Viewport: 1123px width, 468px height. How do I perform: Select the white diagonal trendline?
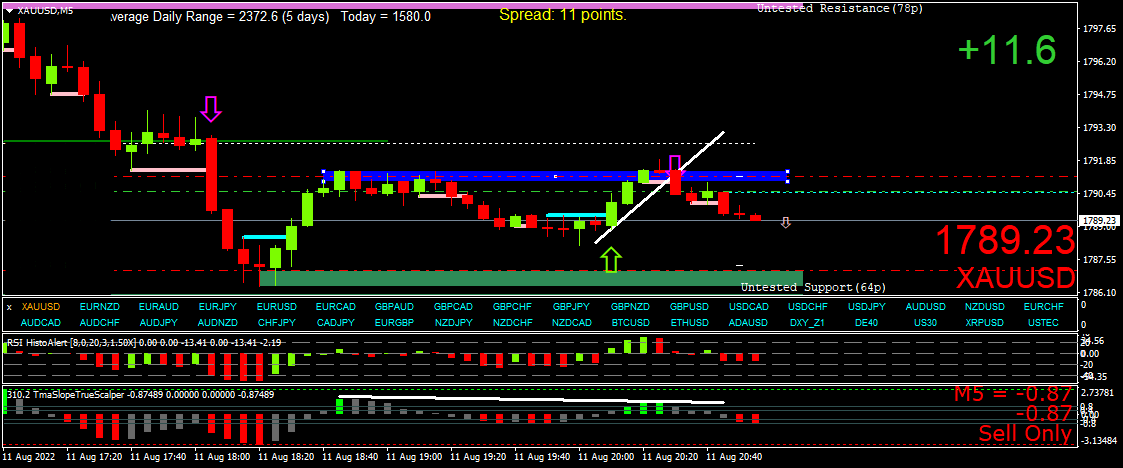(x=659, y=188)
